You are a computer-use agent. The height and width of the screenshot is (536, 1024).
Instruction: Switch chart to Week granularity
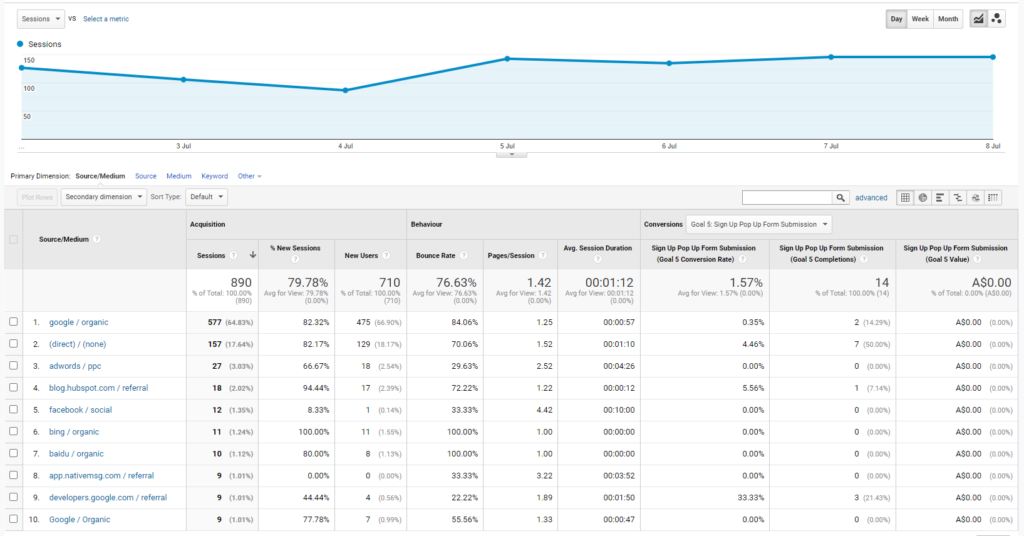point(920,19)
